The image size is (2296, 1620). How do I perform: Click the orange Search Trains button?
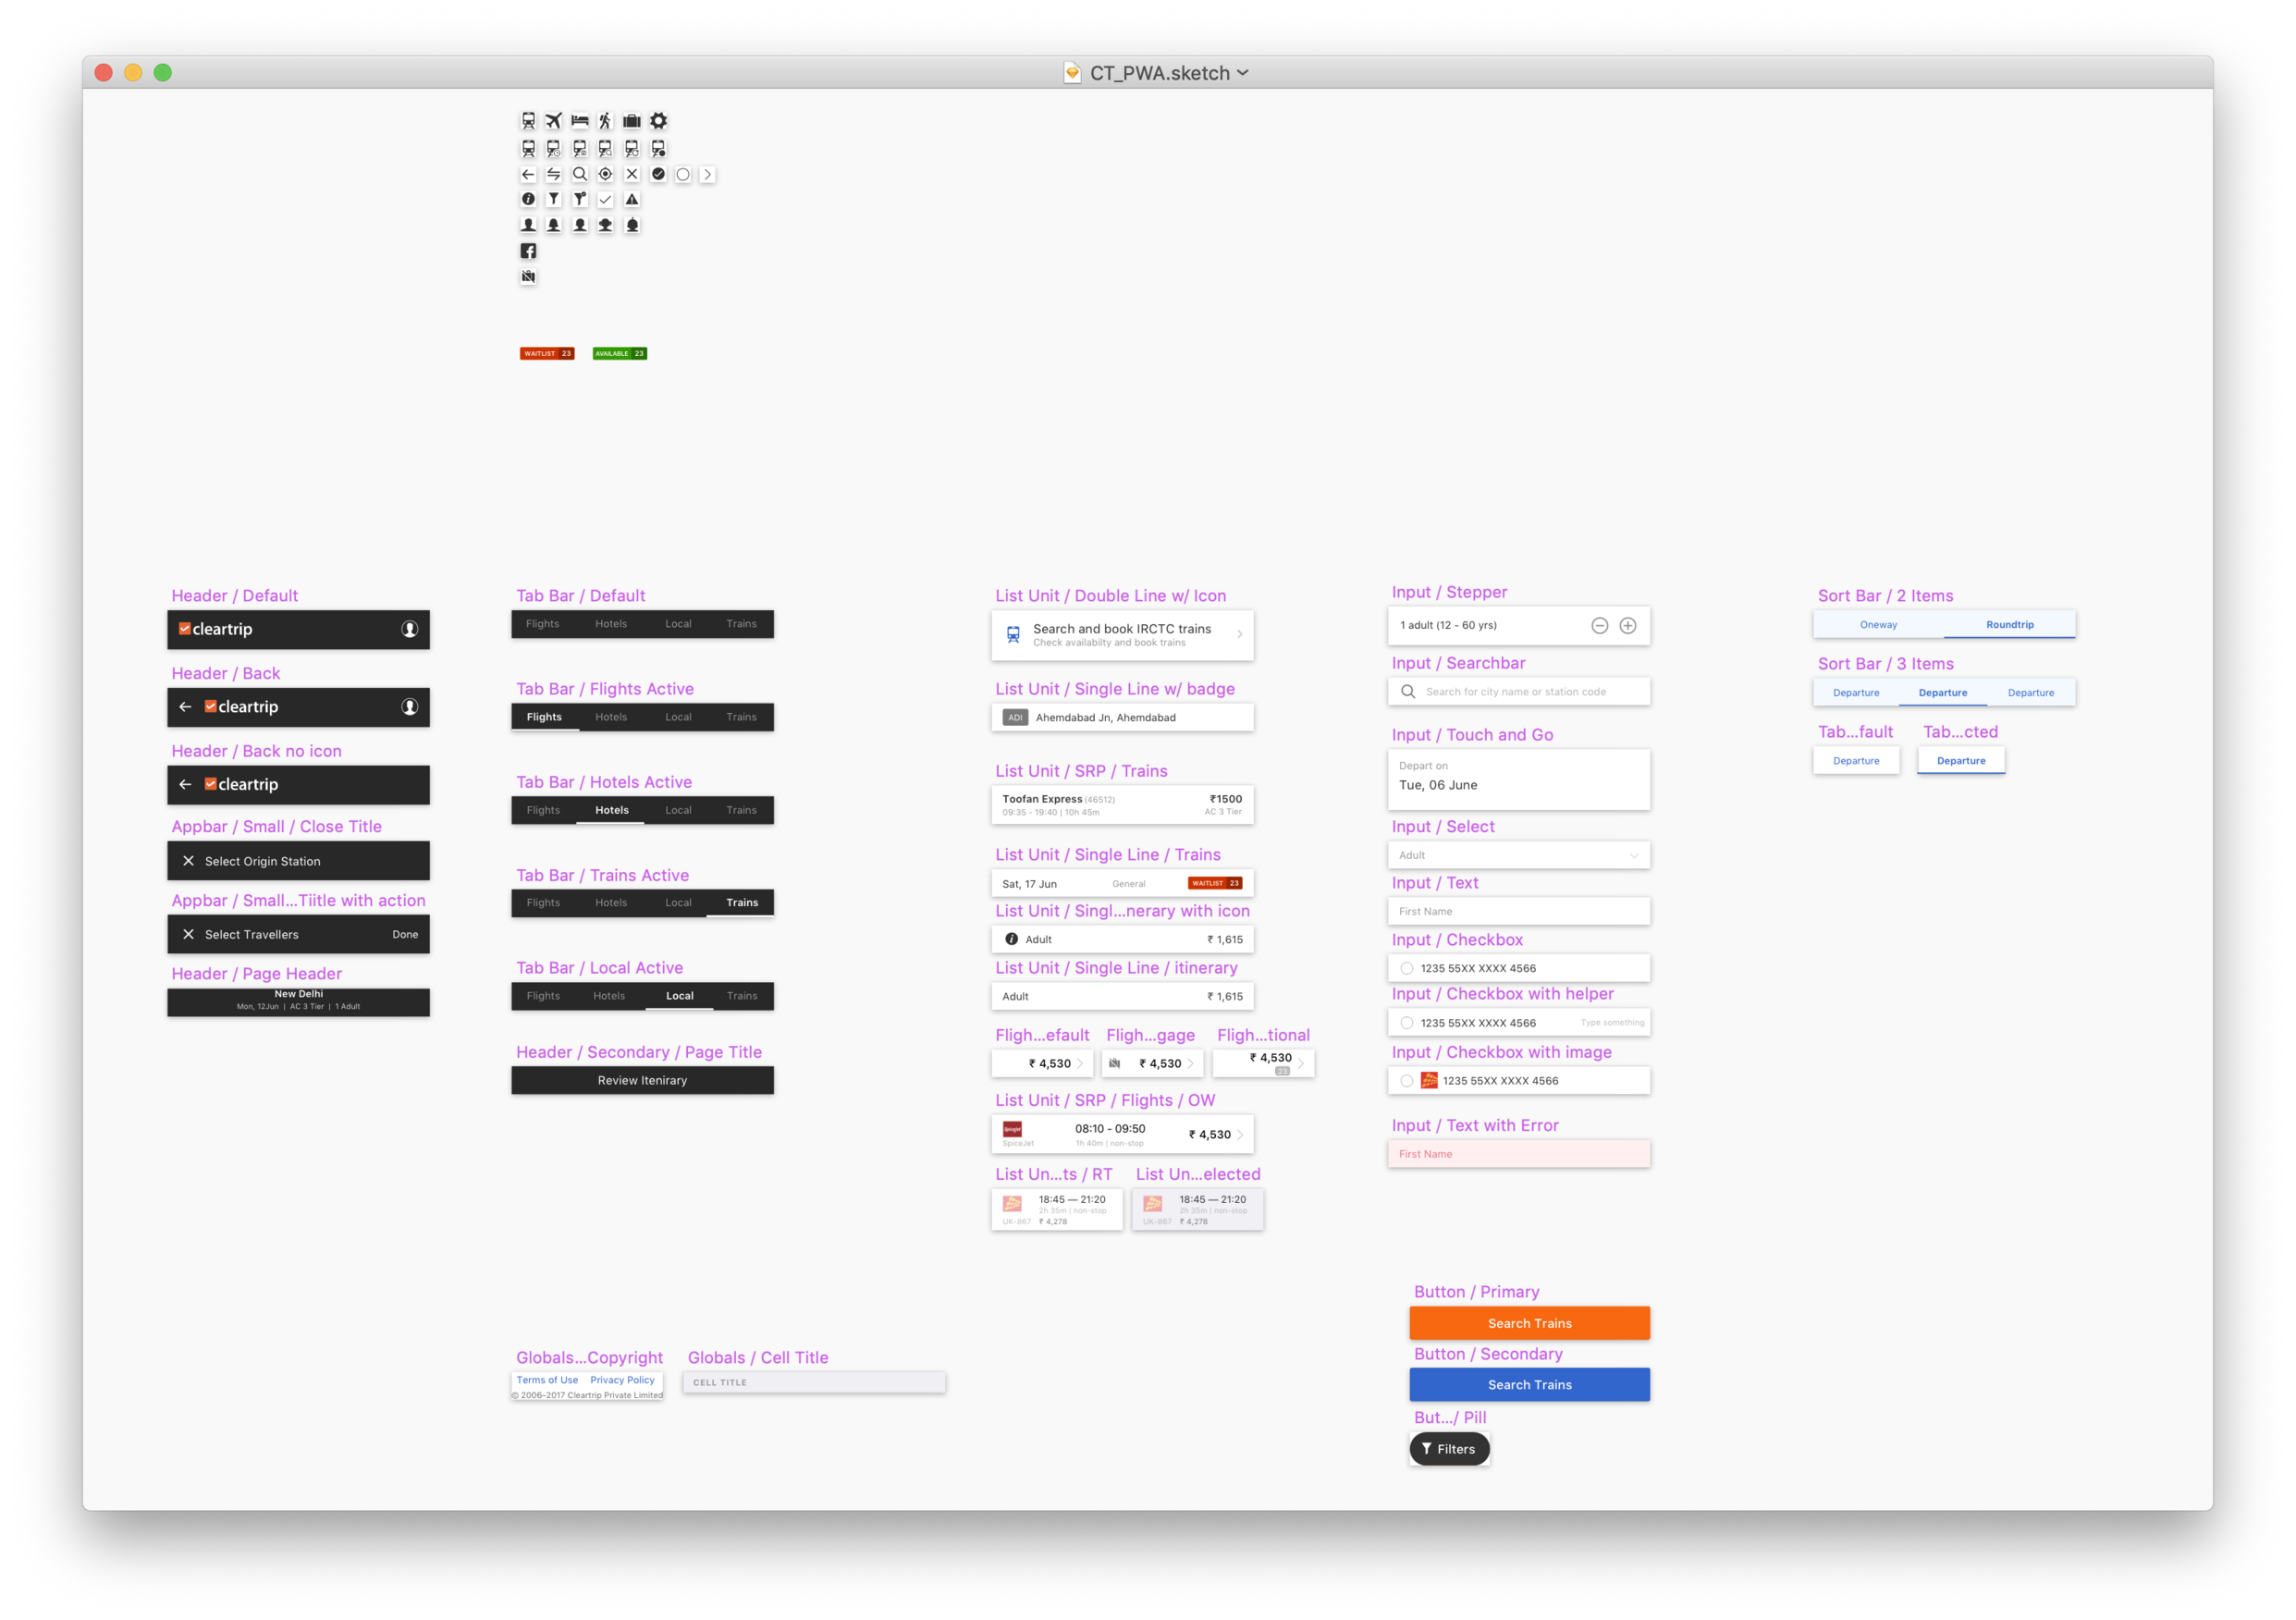1529,1323
